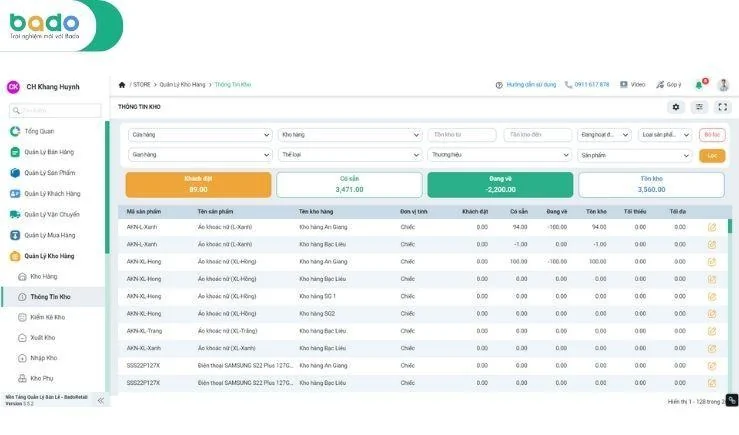Viewport: 739px width, 435px height.
Task: Click the Video icon in header
Action: [624, 84]
